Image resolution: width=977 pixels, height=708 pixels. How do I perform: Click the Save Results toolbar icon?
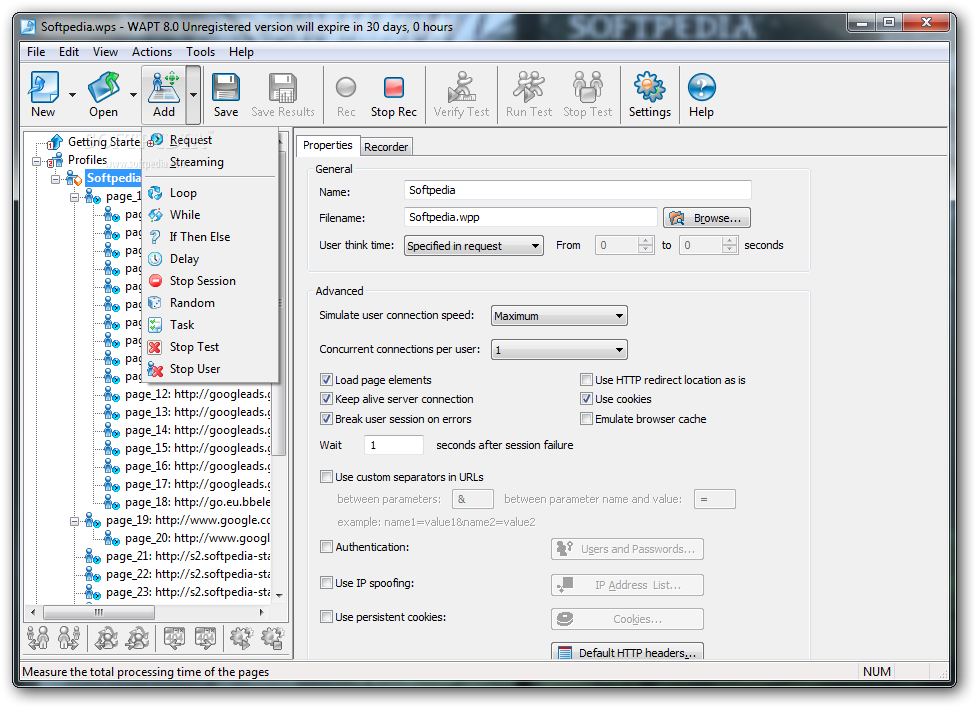coord(283,95)
